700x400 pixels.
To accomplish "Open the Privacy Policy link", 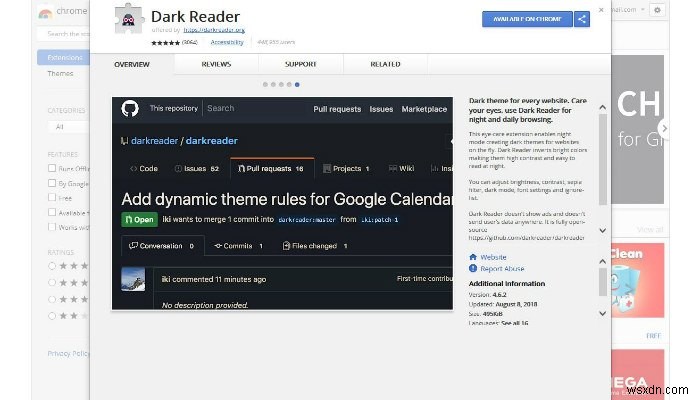I will (69, 353).
